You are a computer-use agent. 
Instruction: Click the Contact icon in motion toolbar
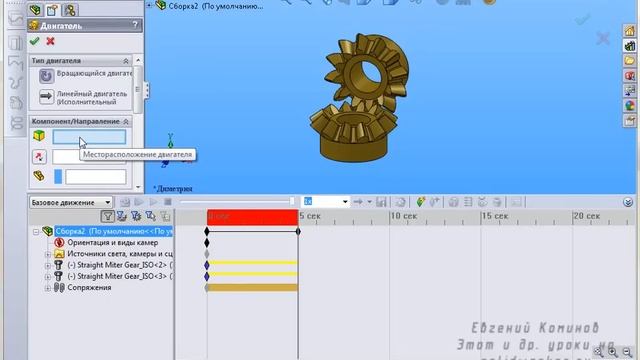click(x=482, y=202)
